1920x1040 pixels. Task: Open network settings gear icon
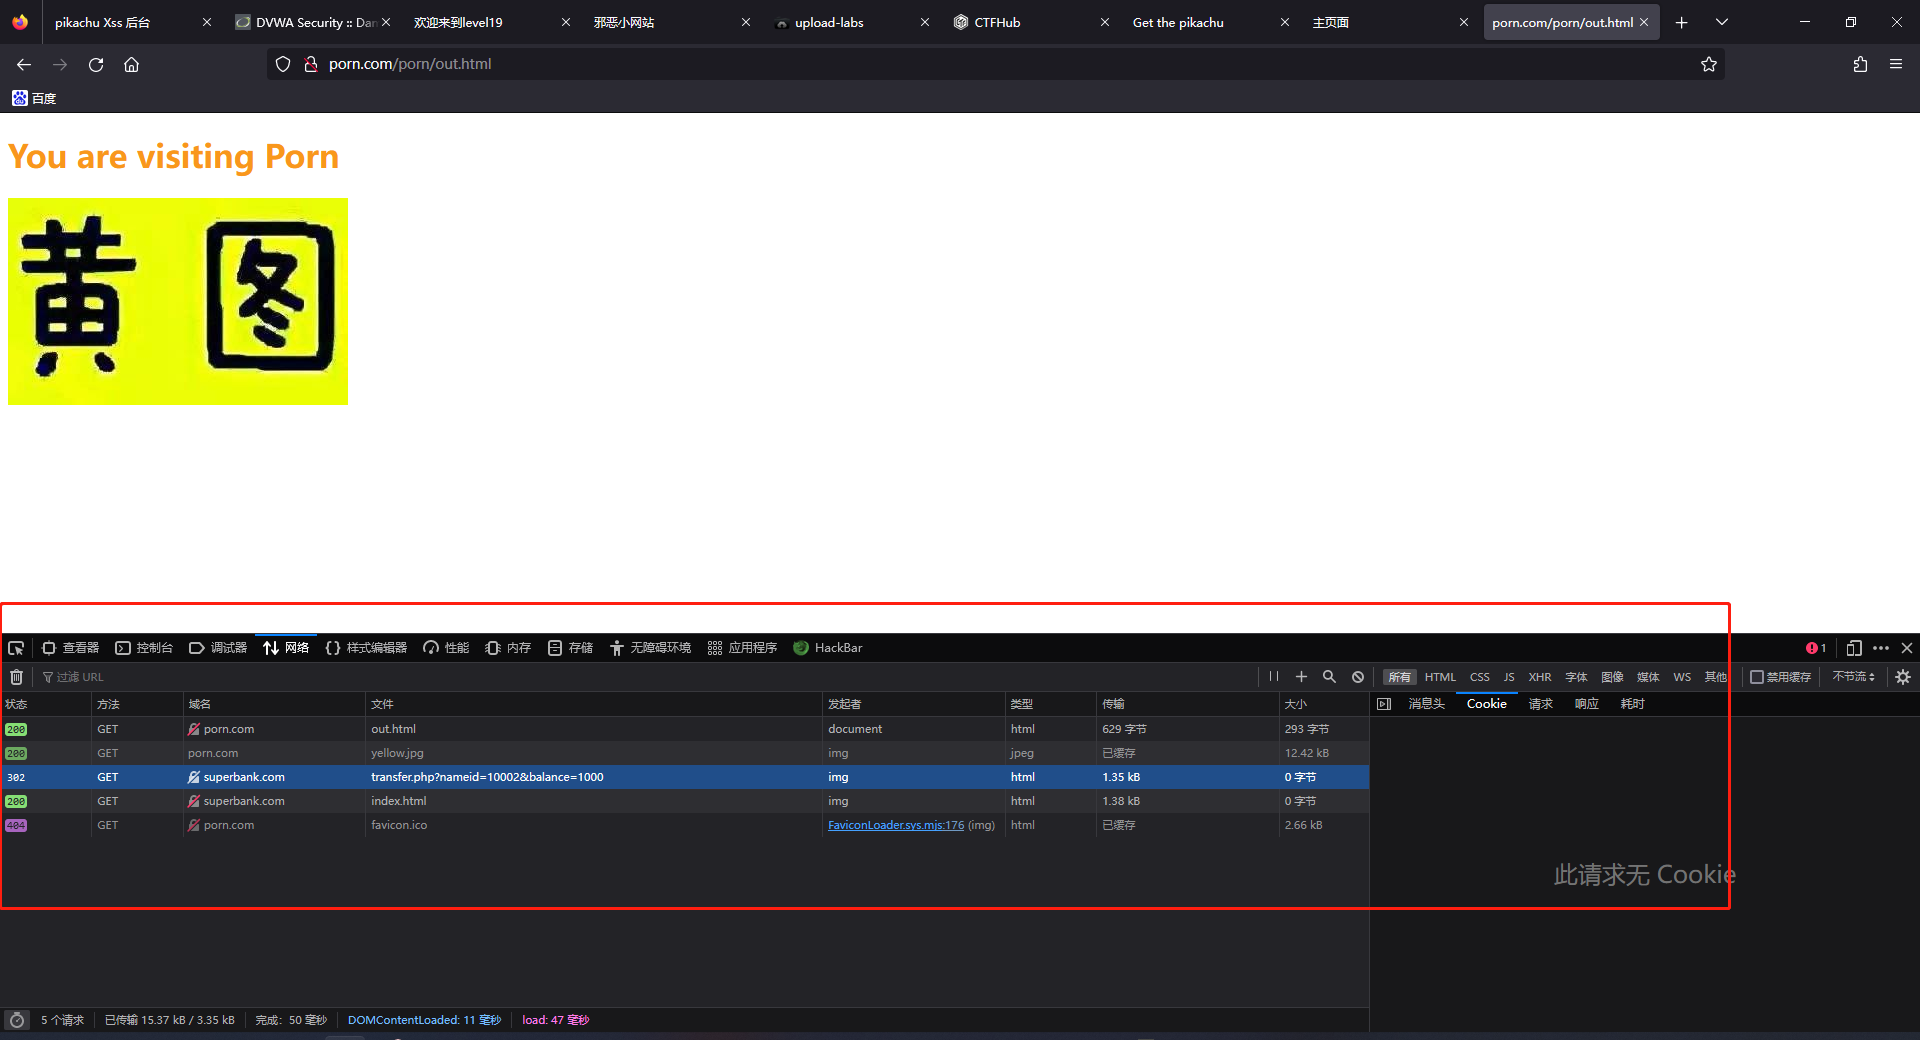(x=1903, y=677)
